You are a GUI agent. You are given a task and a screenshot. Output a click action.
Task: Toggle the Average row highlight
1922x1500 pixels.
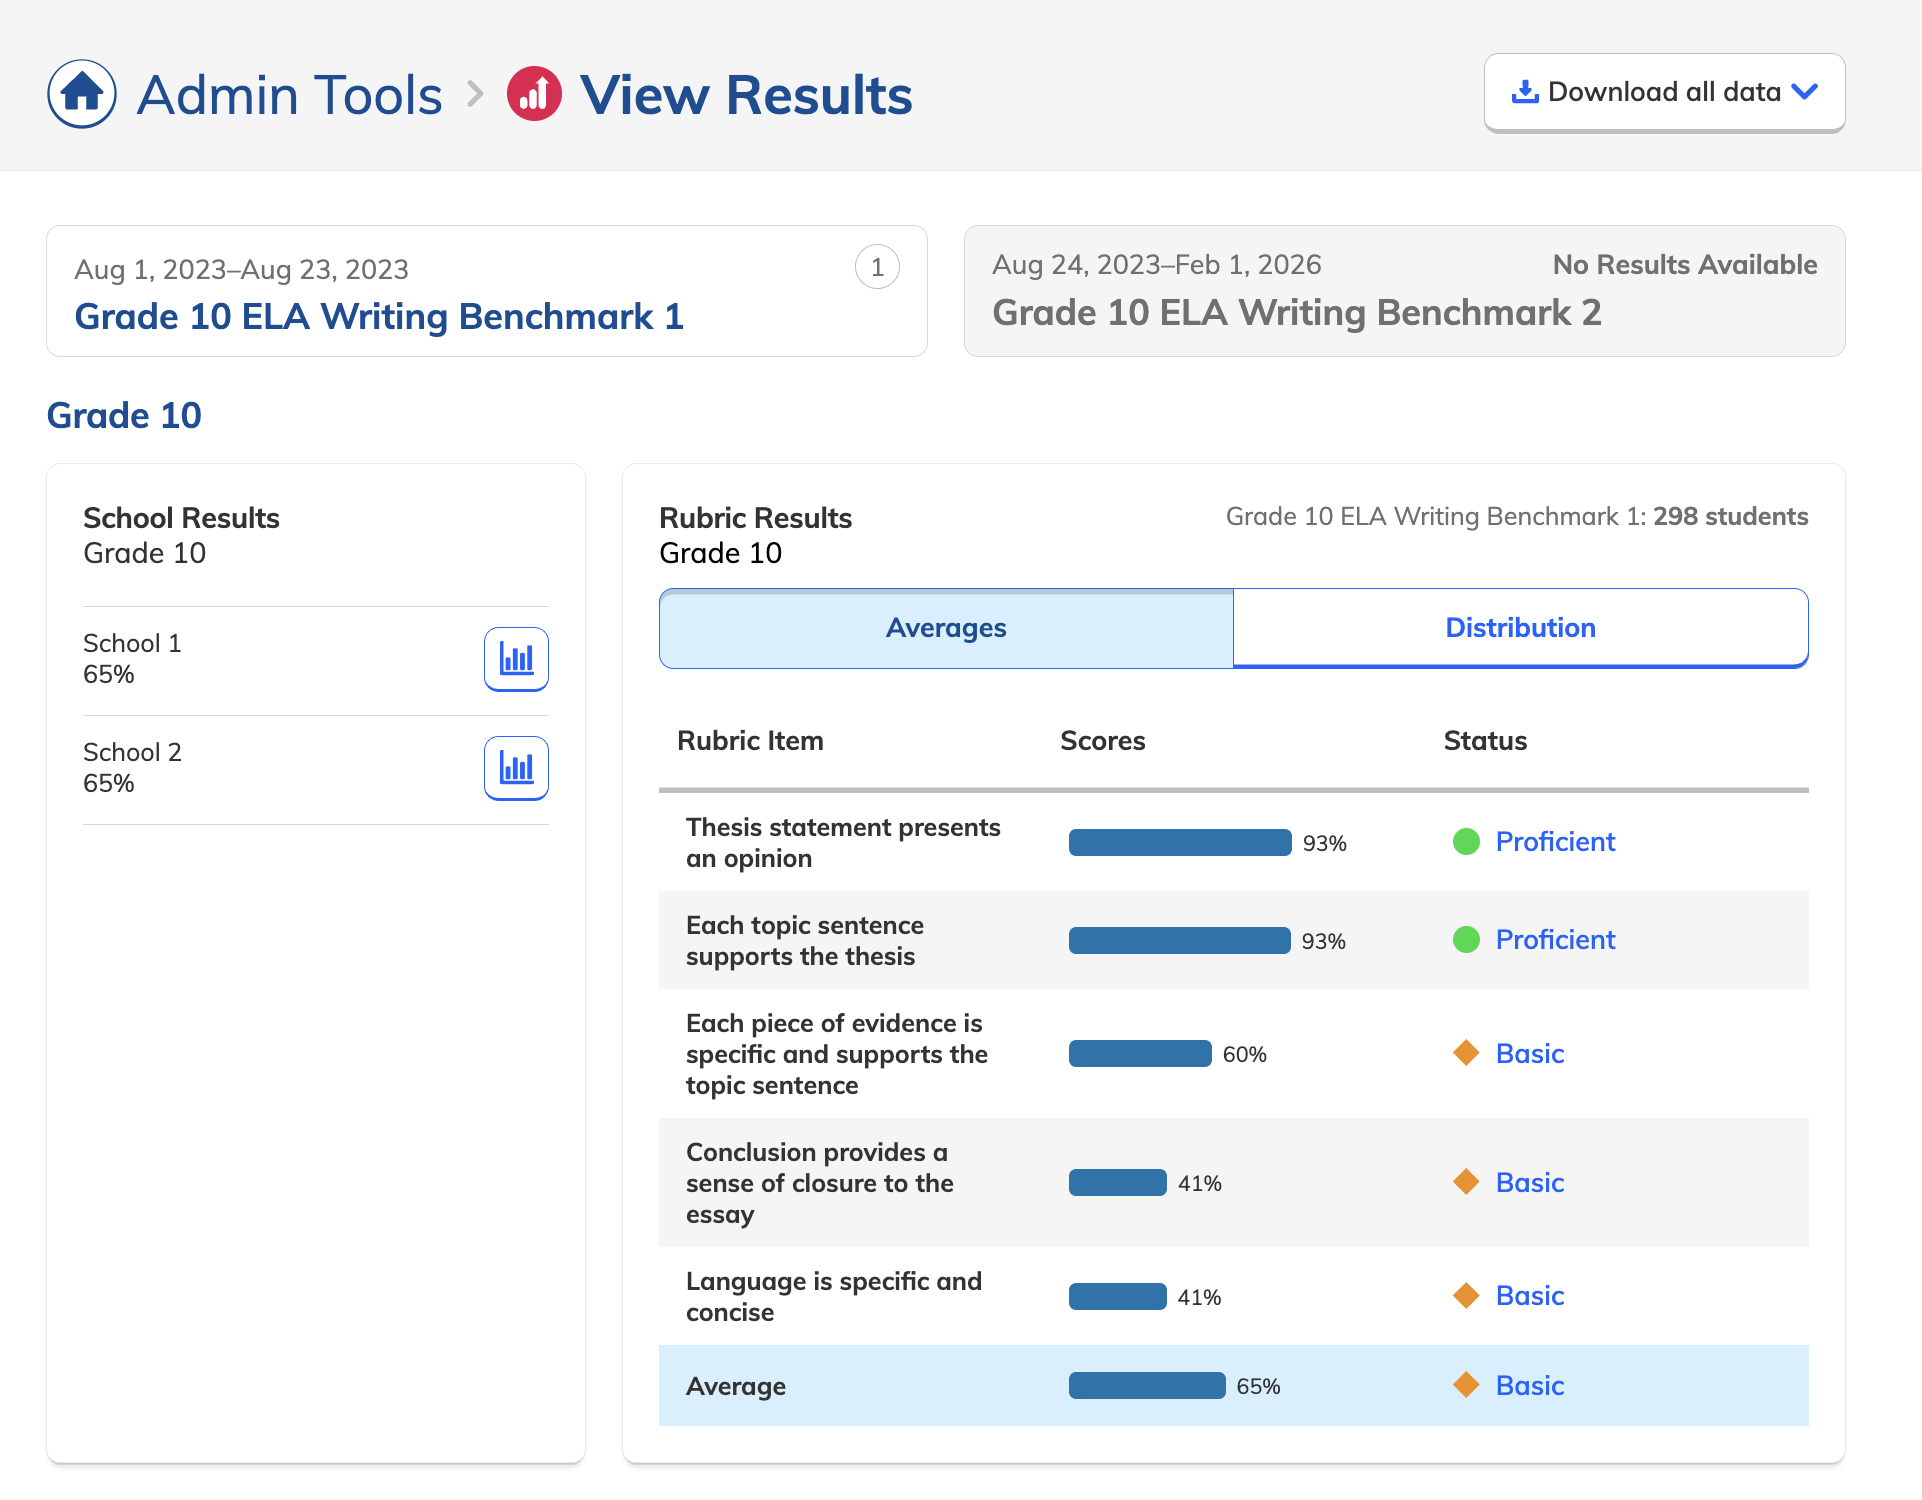coord(1232,1386)
